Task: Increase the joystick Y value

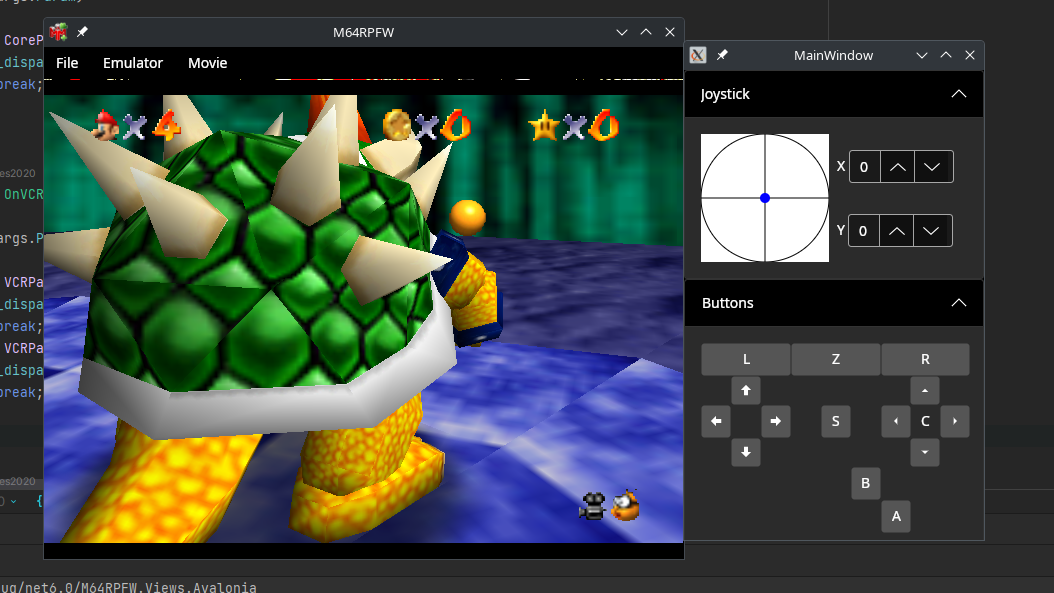Action: pos(897,231)
